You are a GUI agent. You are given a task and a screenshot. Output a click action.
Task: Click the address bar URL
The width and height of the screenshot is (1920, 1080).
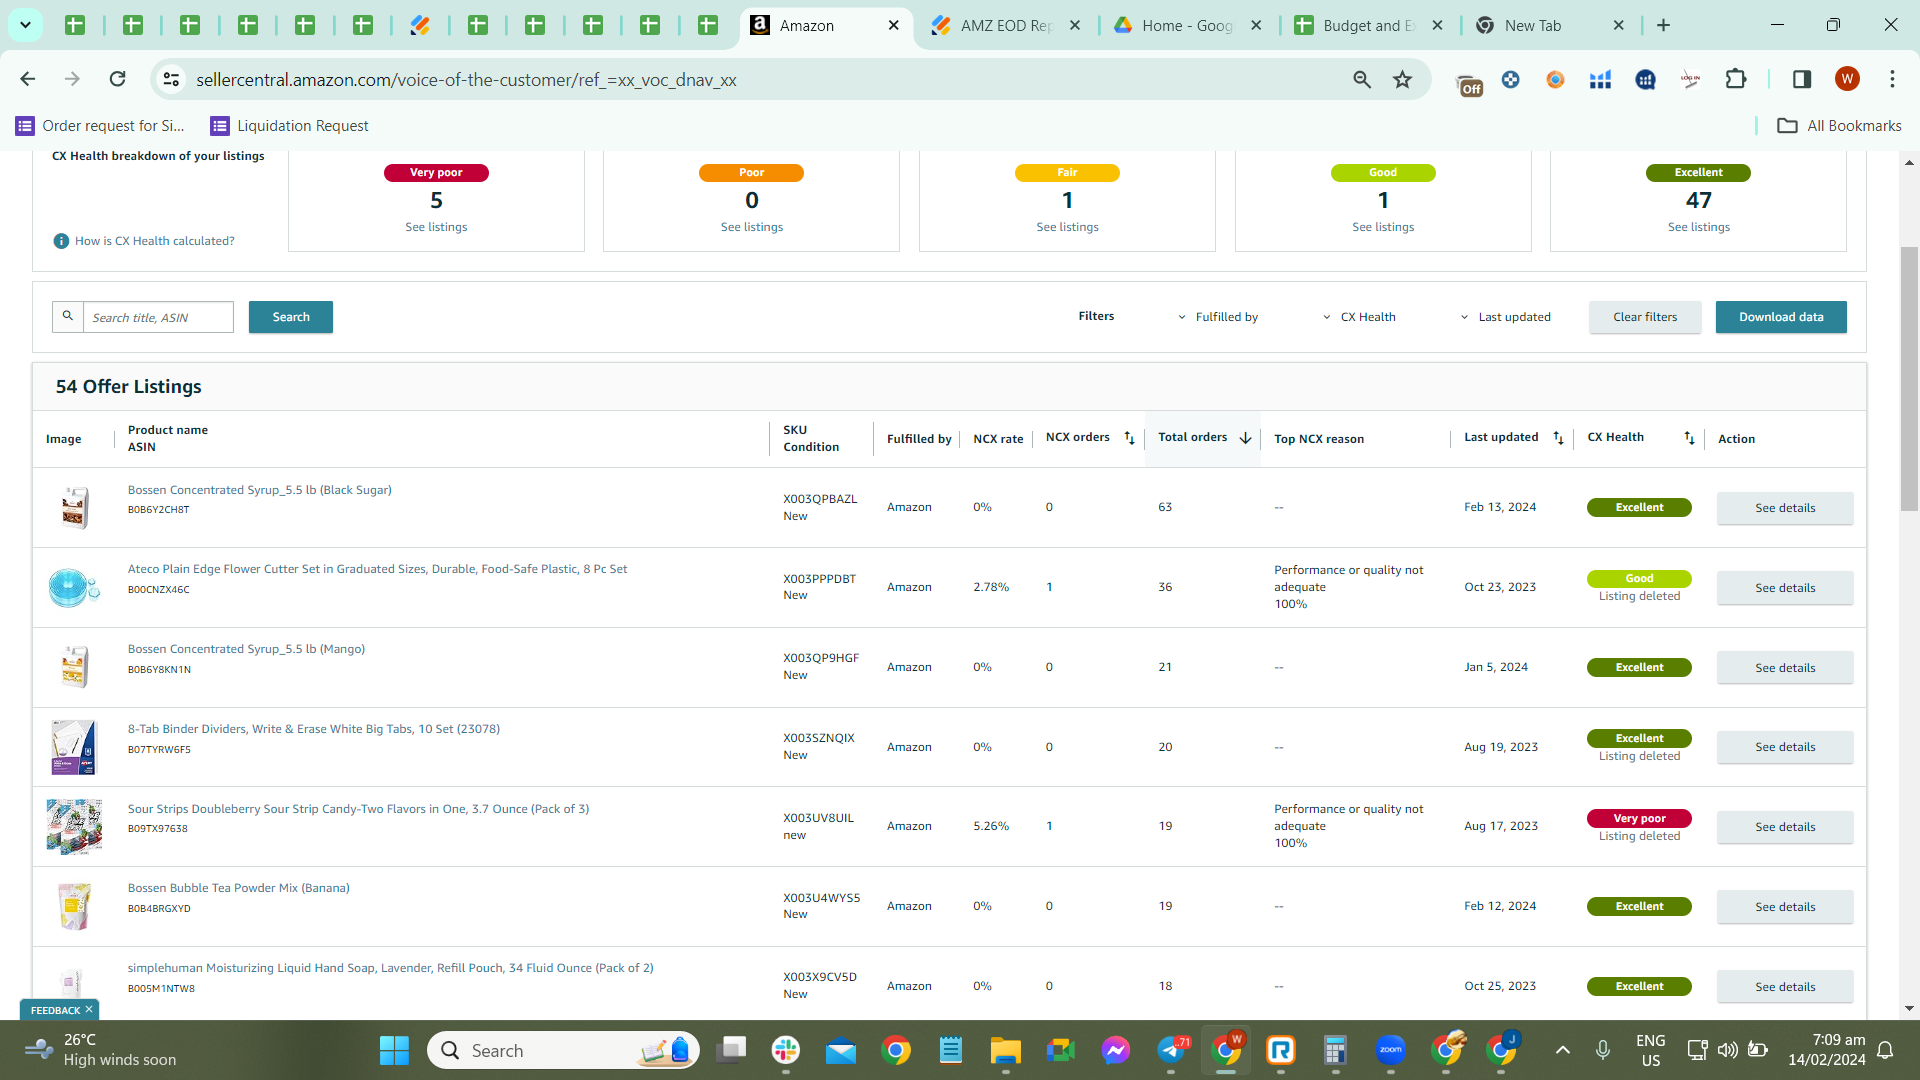466,80
